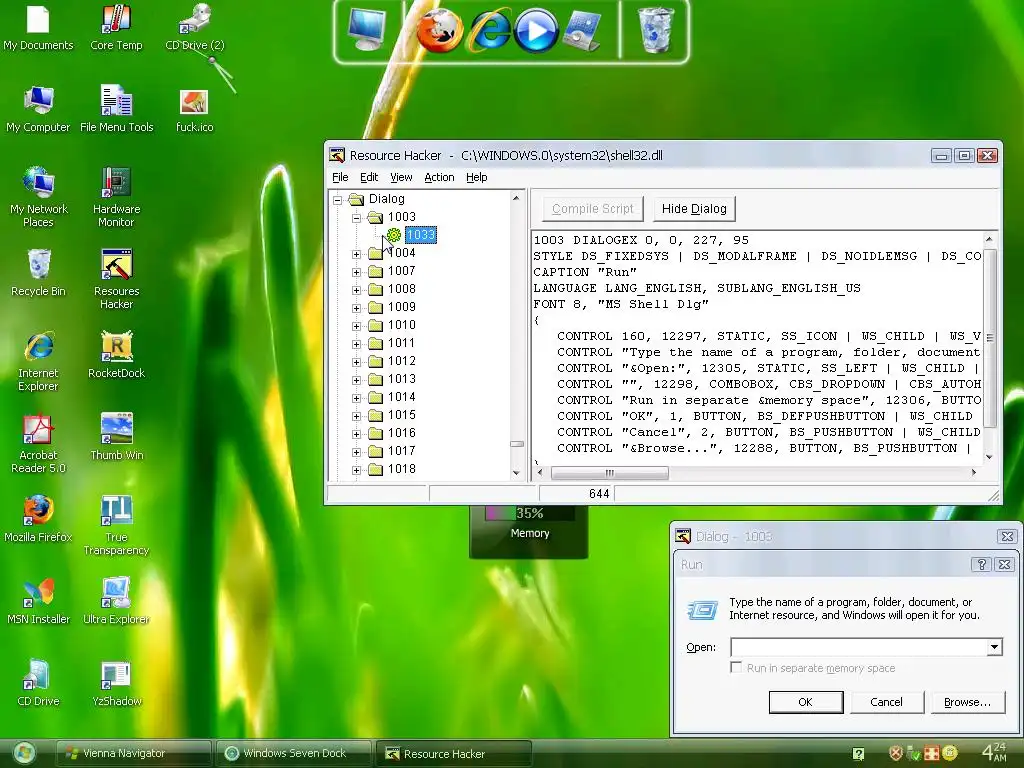Launch the Ultra Explorer shortcut
Screen dimensions: 1024x768
click(116, 601)
